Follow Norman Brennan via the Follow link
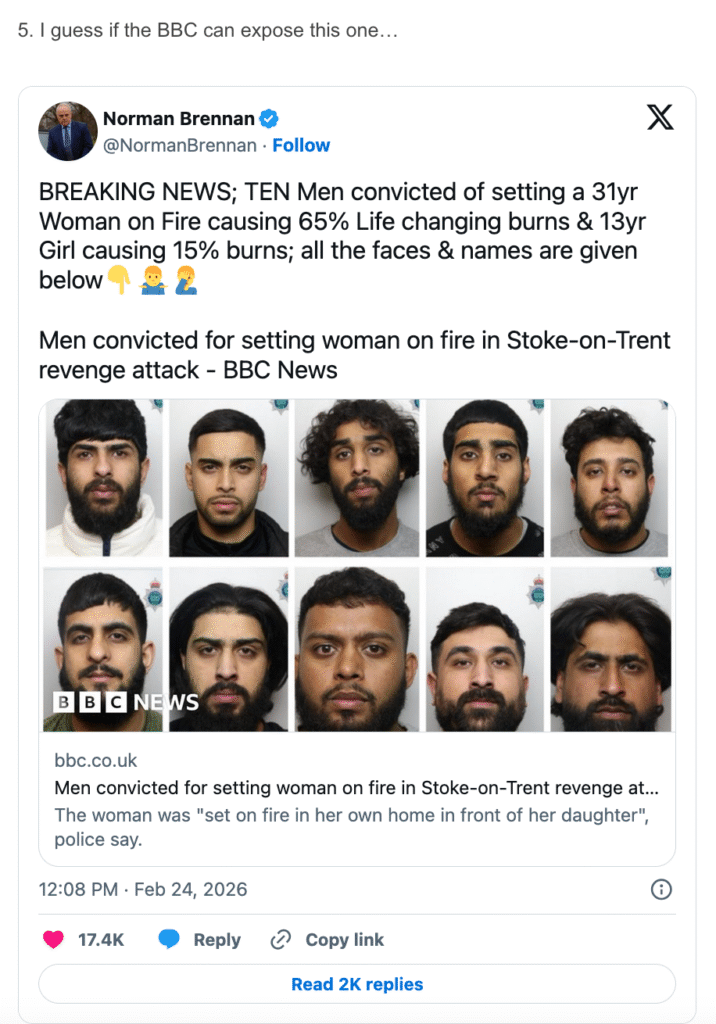Screen dimensions: 716x1024 [x=301, y=145]
